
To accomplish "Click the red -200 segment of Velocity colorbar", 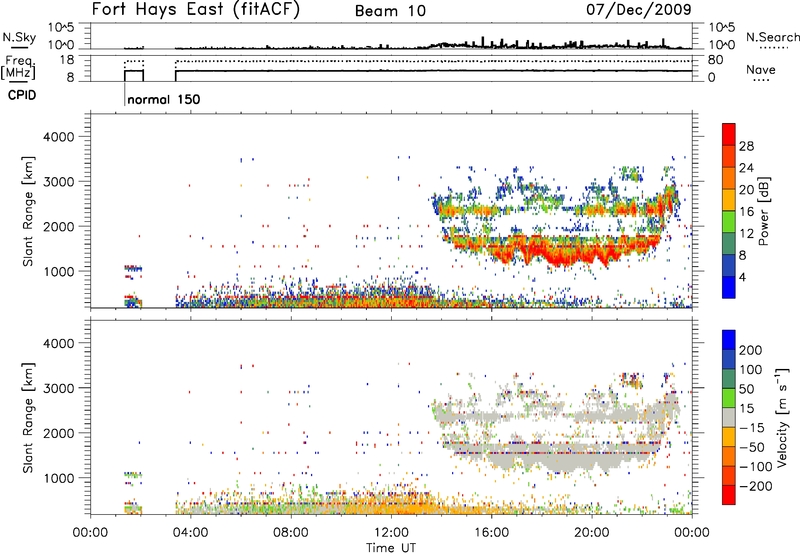I will click(x=729, y=495).
